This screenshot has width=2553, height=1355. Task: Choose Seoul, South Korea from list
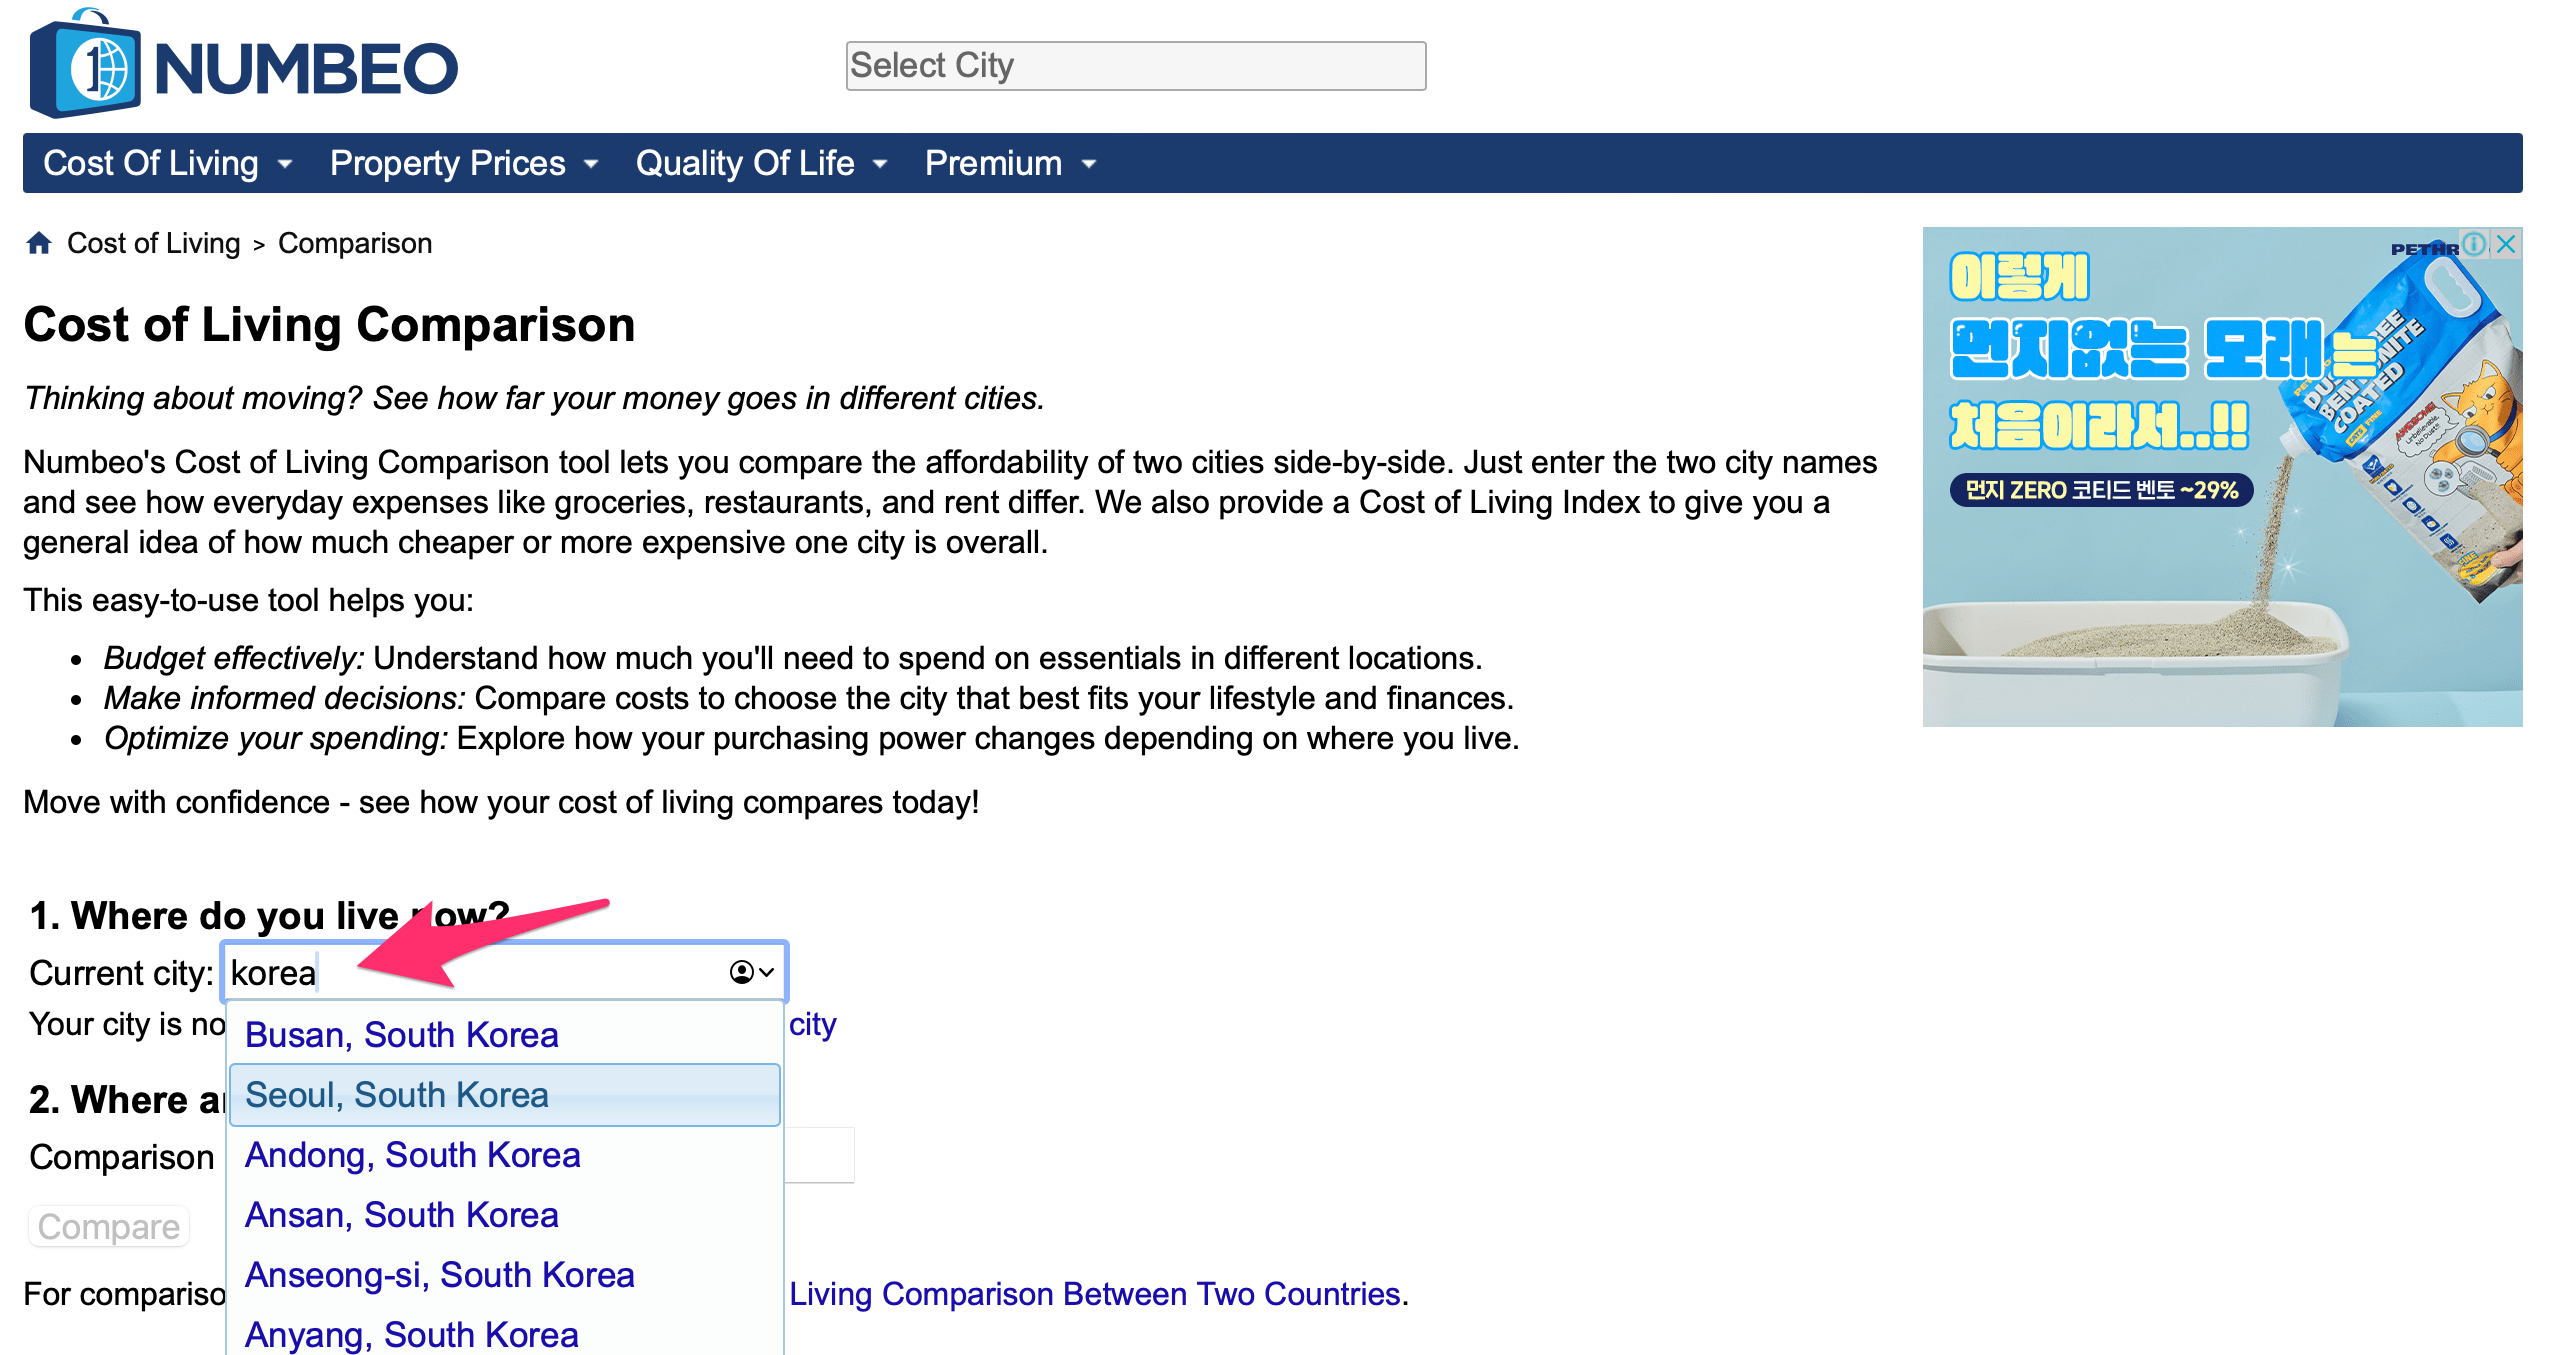pyautogui.click(x=397, y=1095)
